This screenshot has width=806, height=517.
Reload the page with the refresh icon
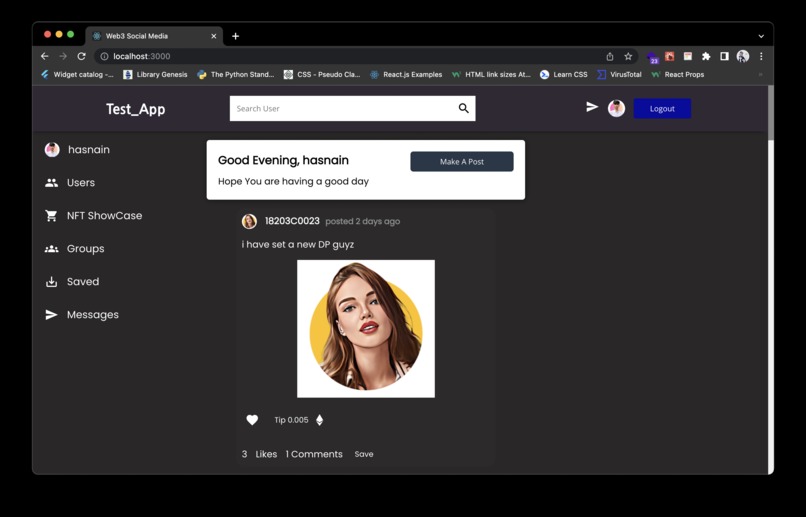tap(81, 56)
